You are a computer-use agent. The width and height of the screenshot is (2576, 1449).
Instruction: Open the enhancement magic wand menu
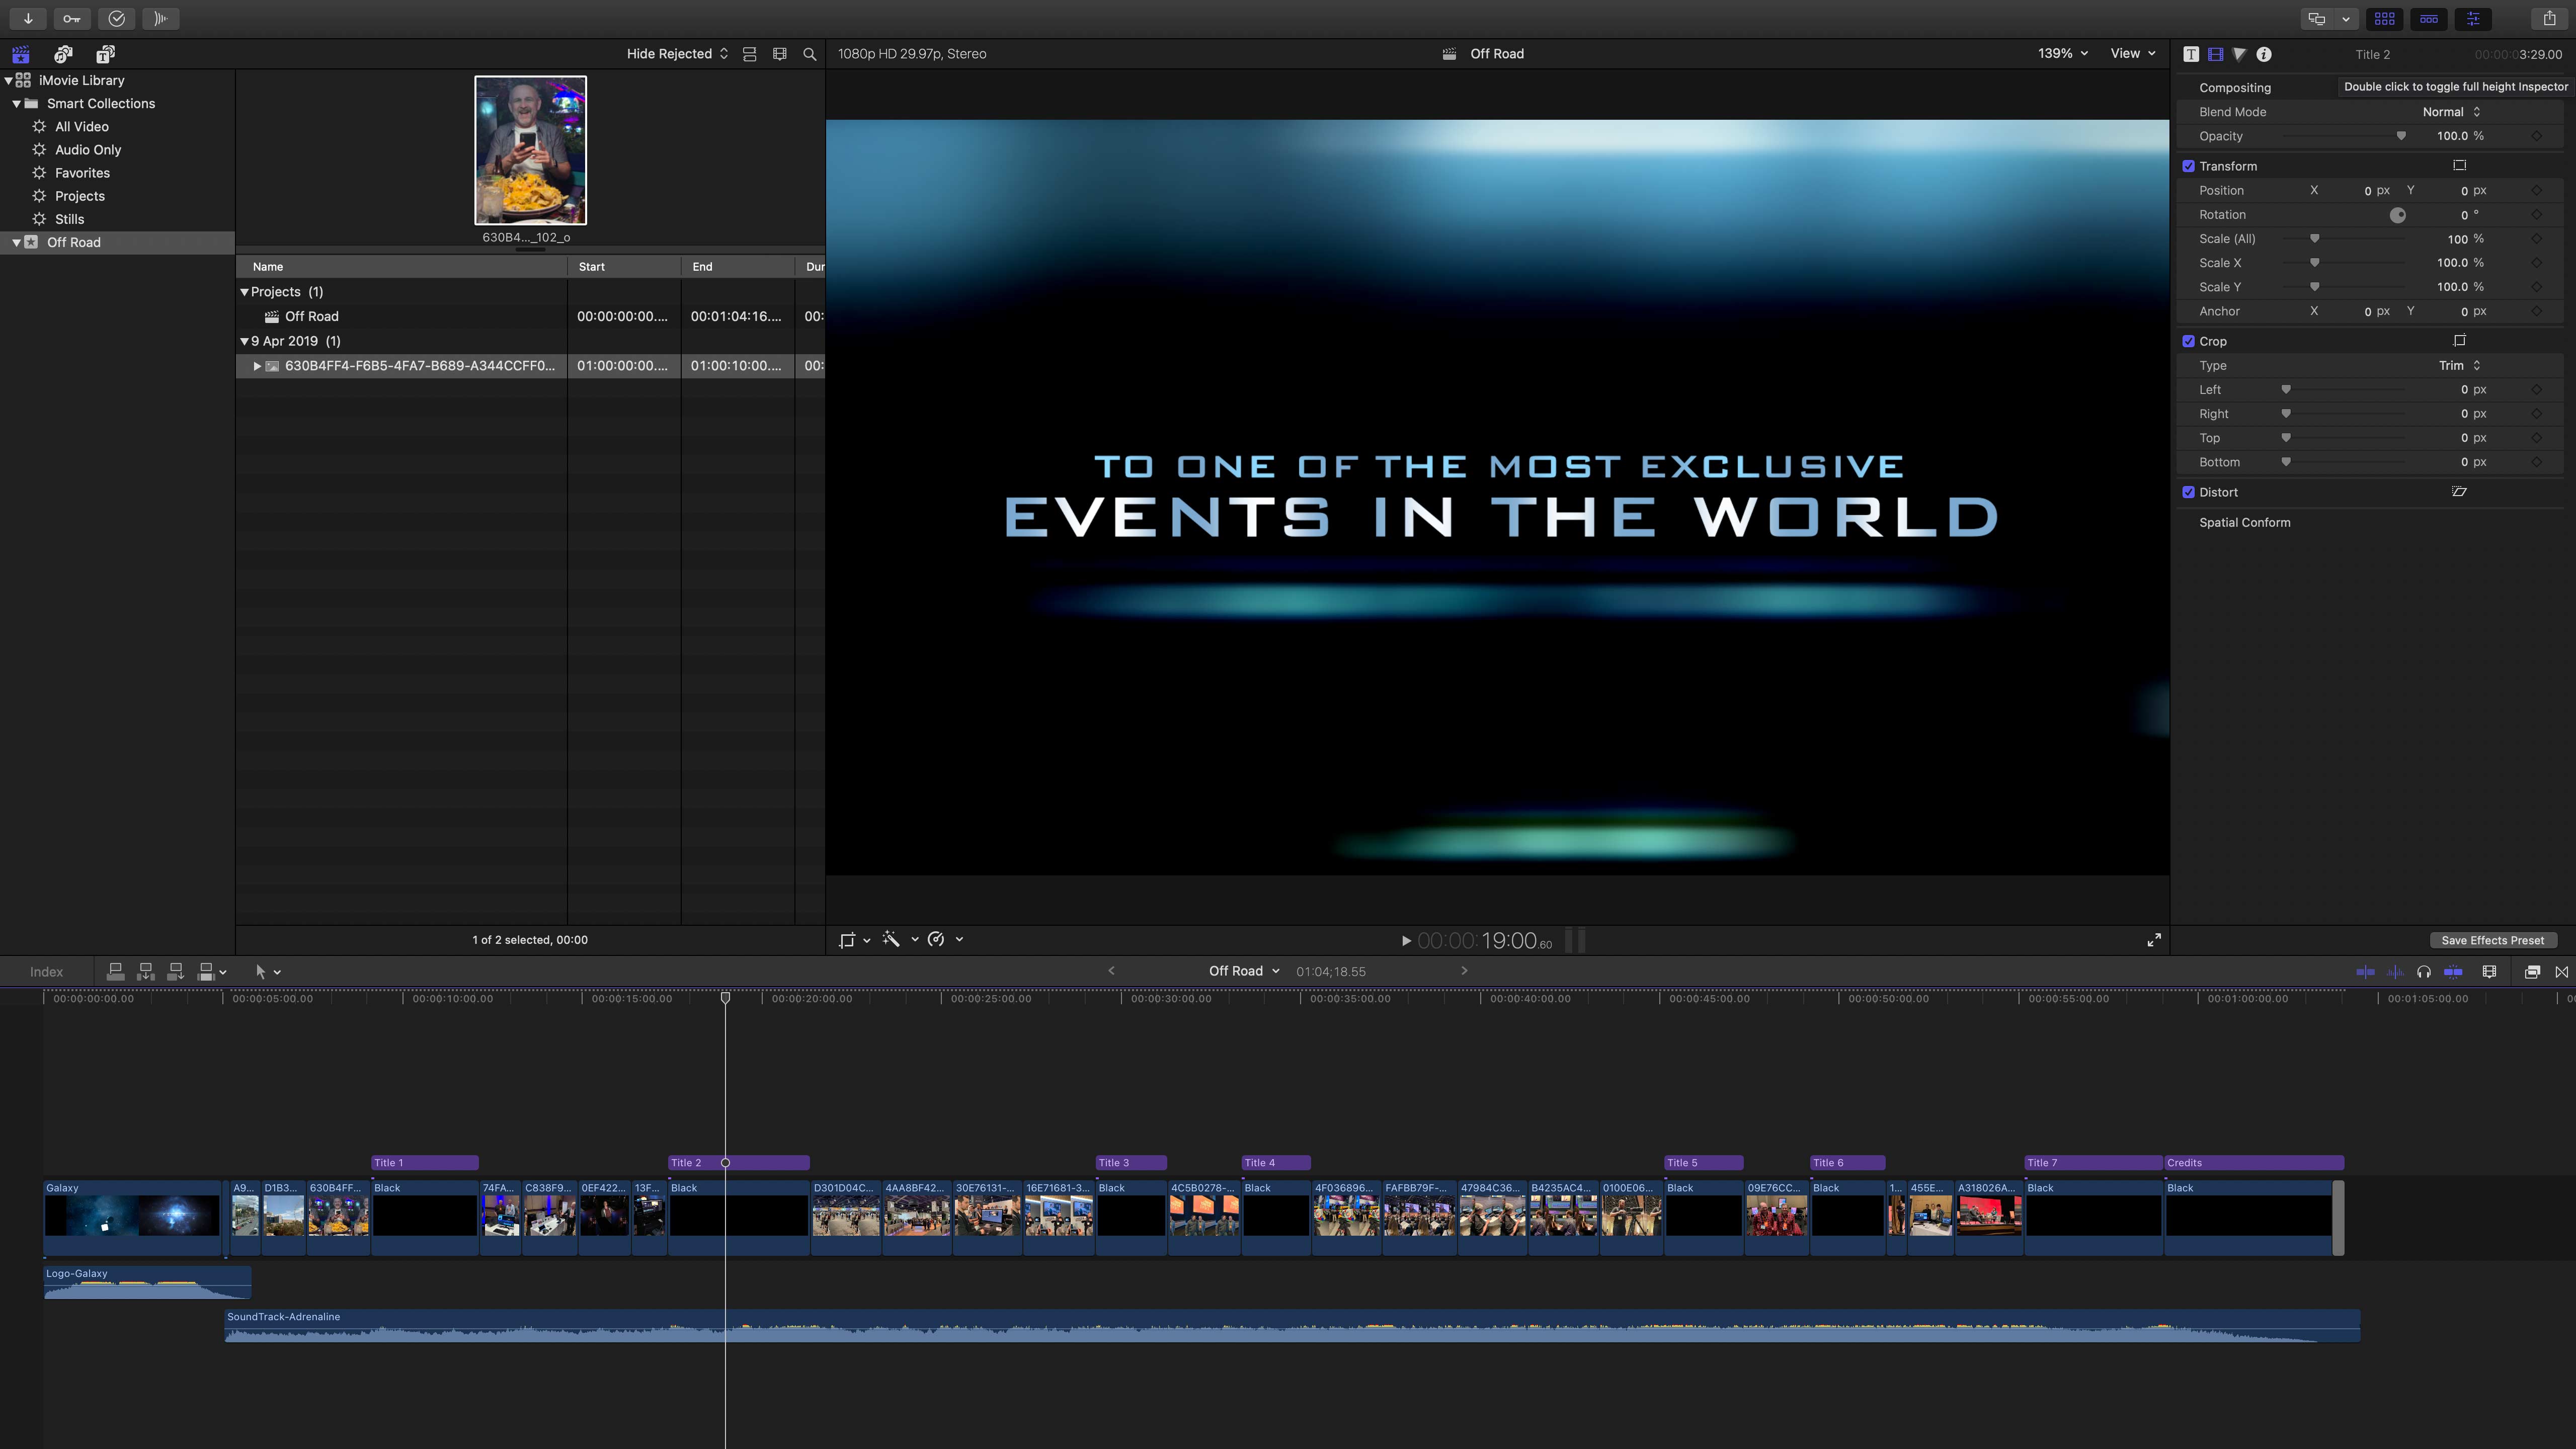click(899, 940)
